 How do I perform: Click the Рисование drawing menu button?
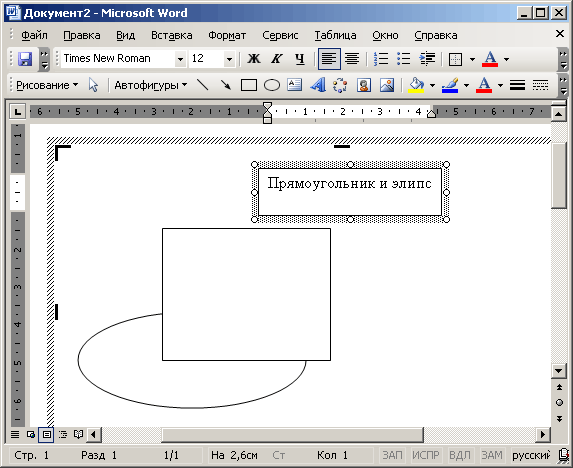pos(47,85)
